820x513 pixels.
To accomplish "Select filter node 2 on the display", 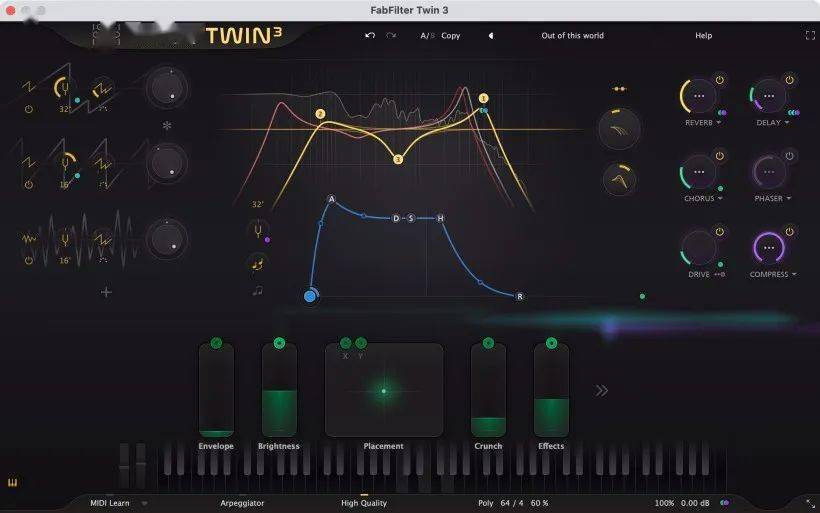I will 320,114.
